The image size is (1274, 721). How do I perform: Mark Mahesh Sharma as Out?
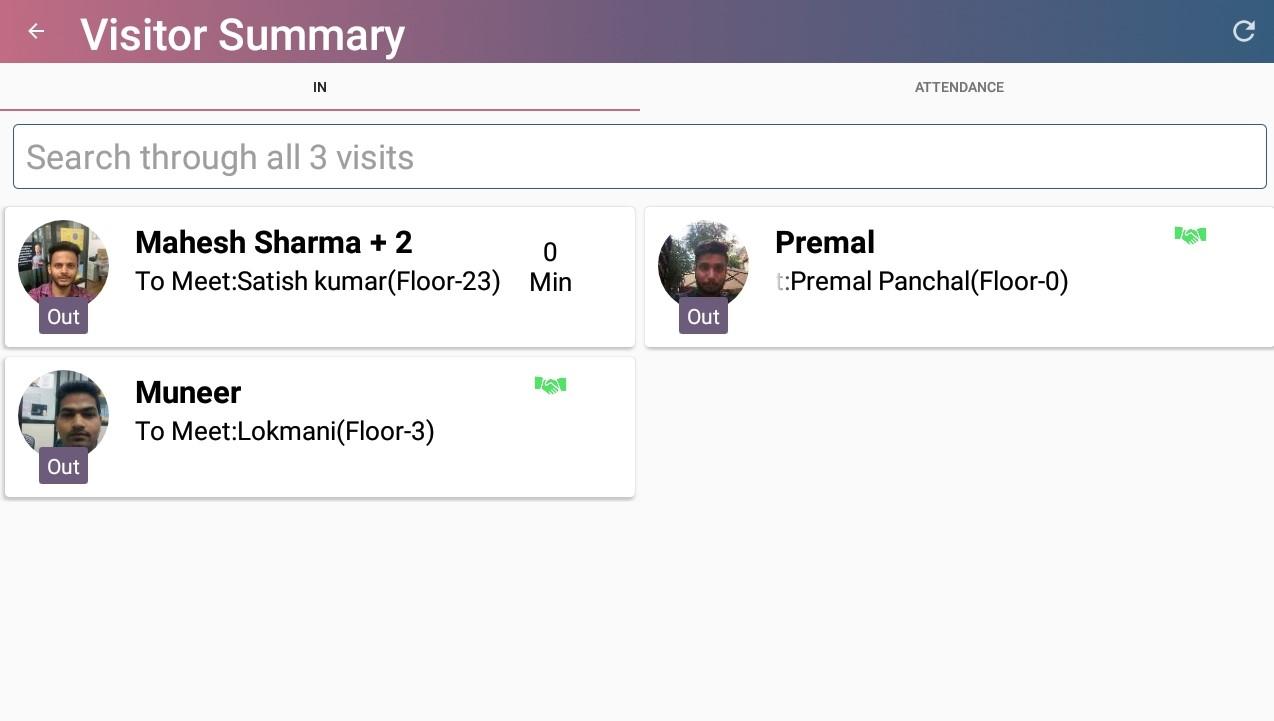click(x=63, y=317)
